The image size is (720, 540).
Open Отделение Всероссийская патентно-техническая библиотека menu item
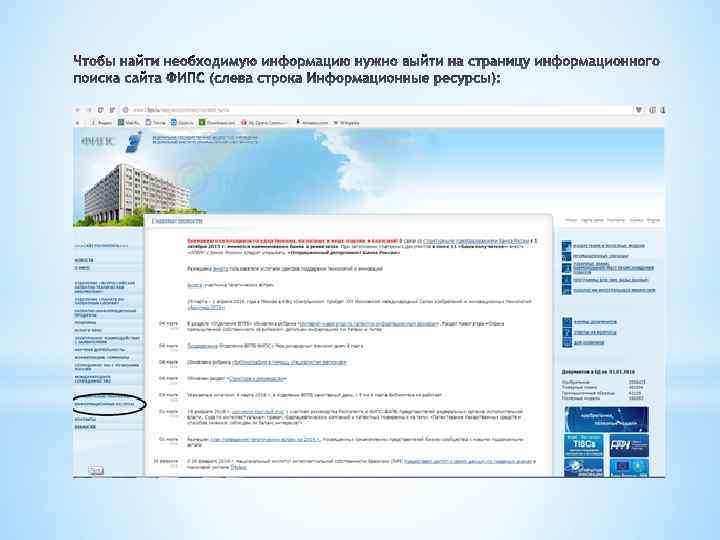coord(105,287)
